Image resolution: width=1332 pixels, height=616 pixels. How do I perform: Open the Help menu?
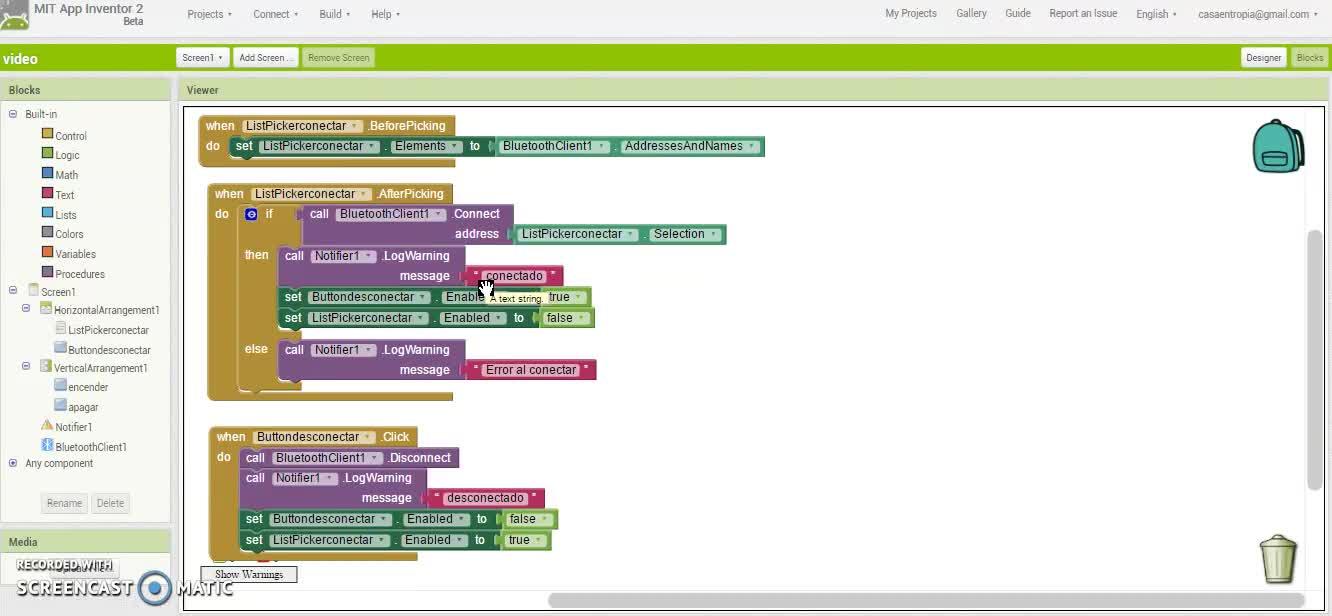pyautogui.click(x=386, y=14)
